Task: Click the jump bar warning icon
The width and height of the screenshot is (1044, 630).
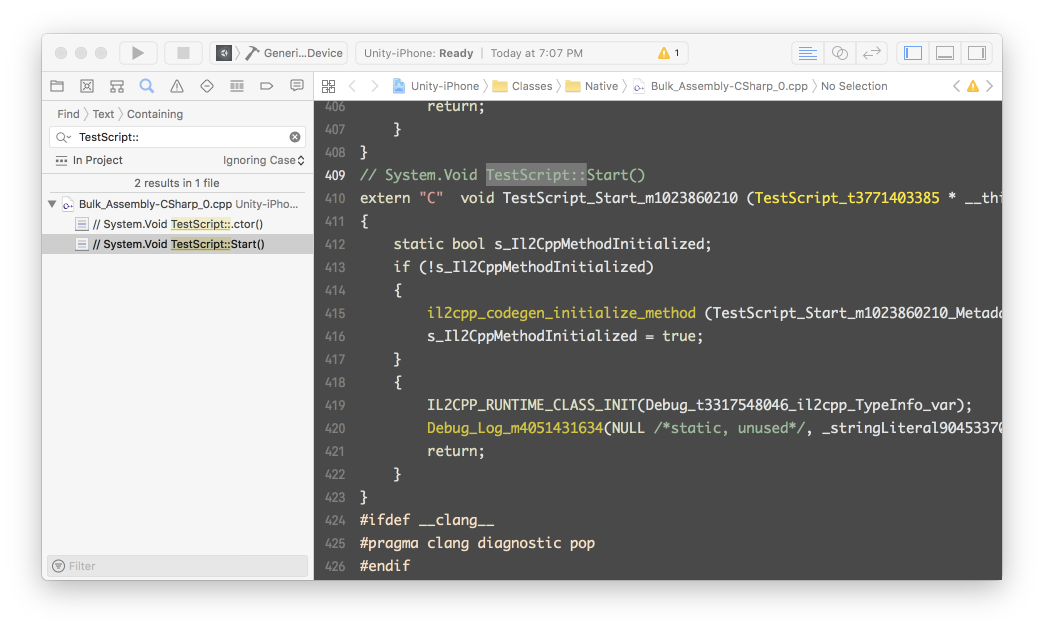Action: (973, 86)
